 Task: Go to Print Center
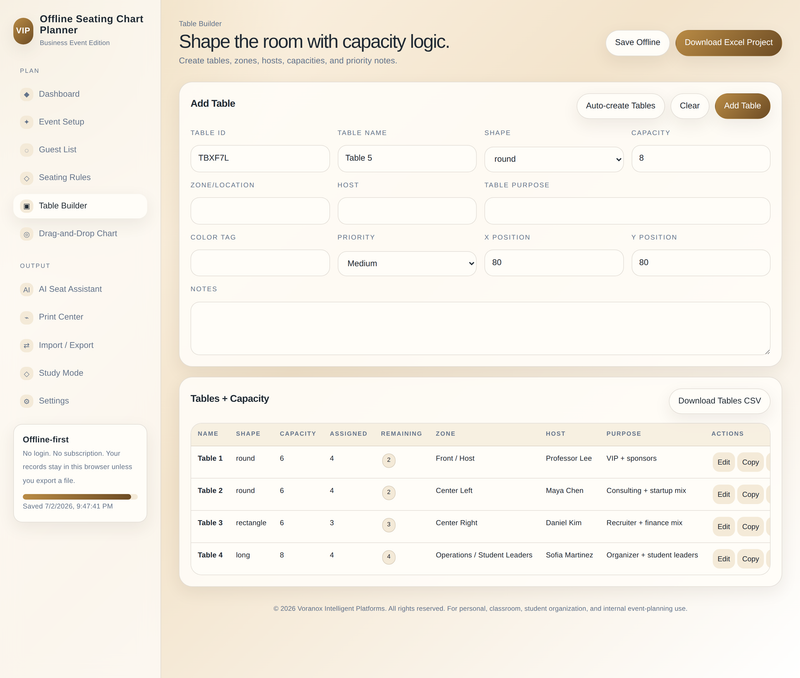80,317
